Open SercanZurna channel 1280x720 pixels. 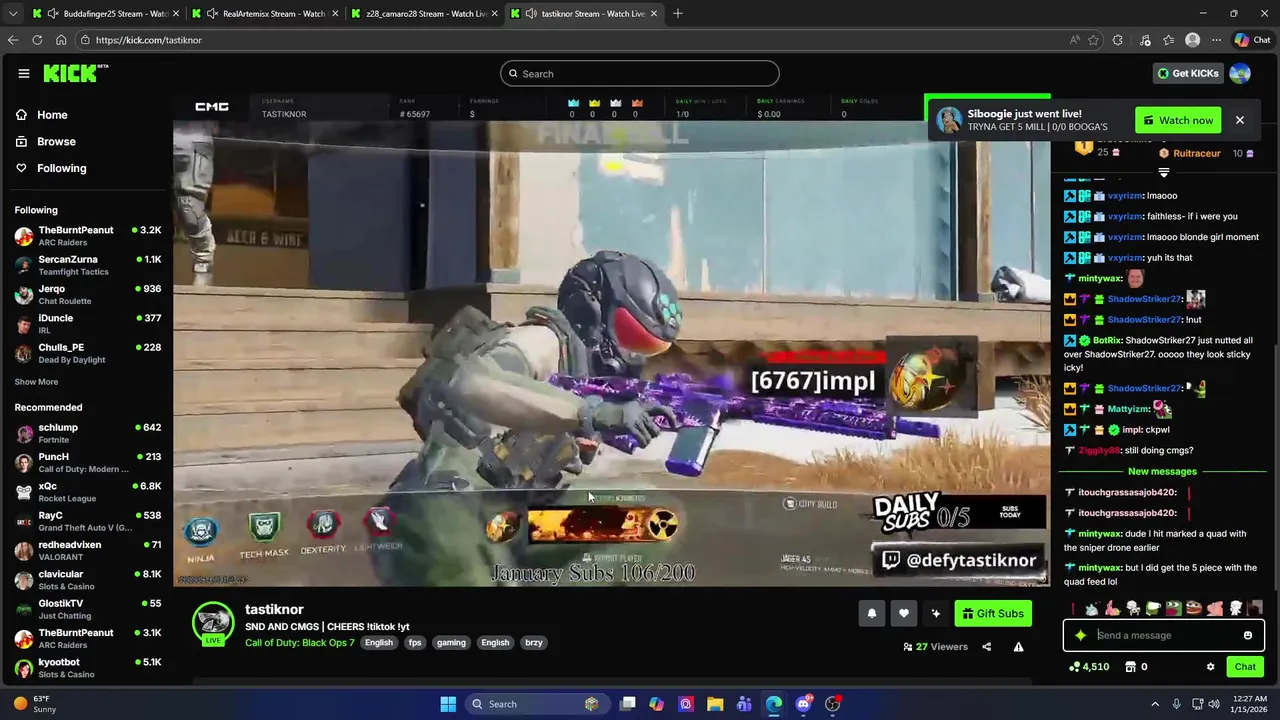coord(87,265)
